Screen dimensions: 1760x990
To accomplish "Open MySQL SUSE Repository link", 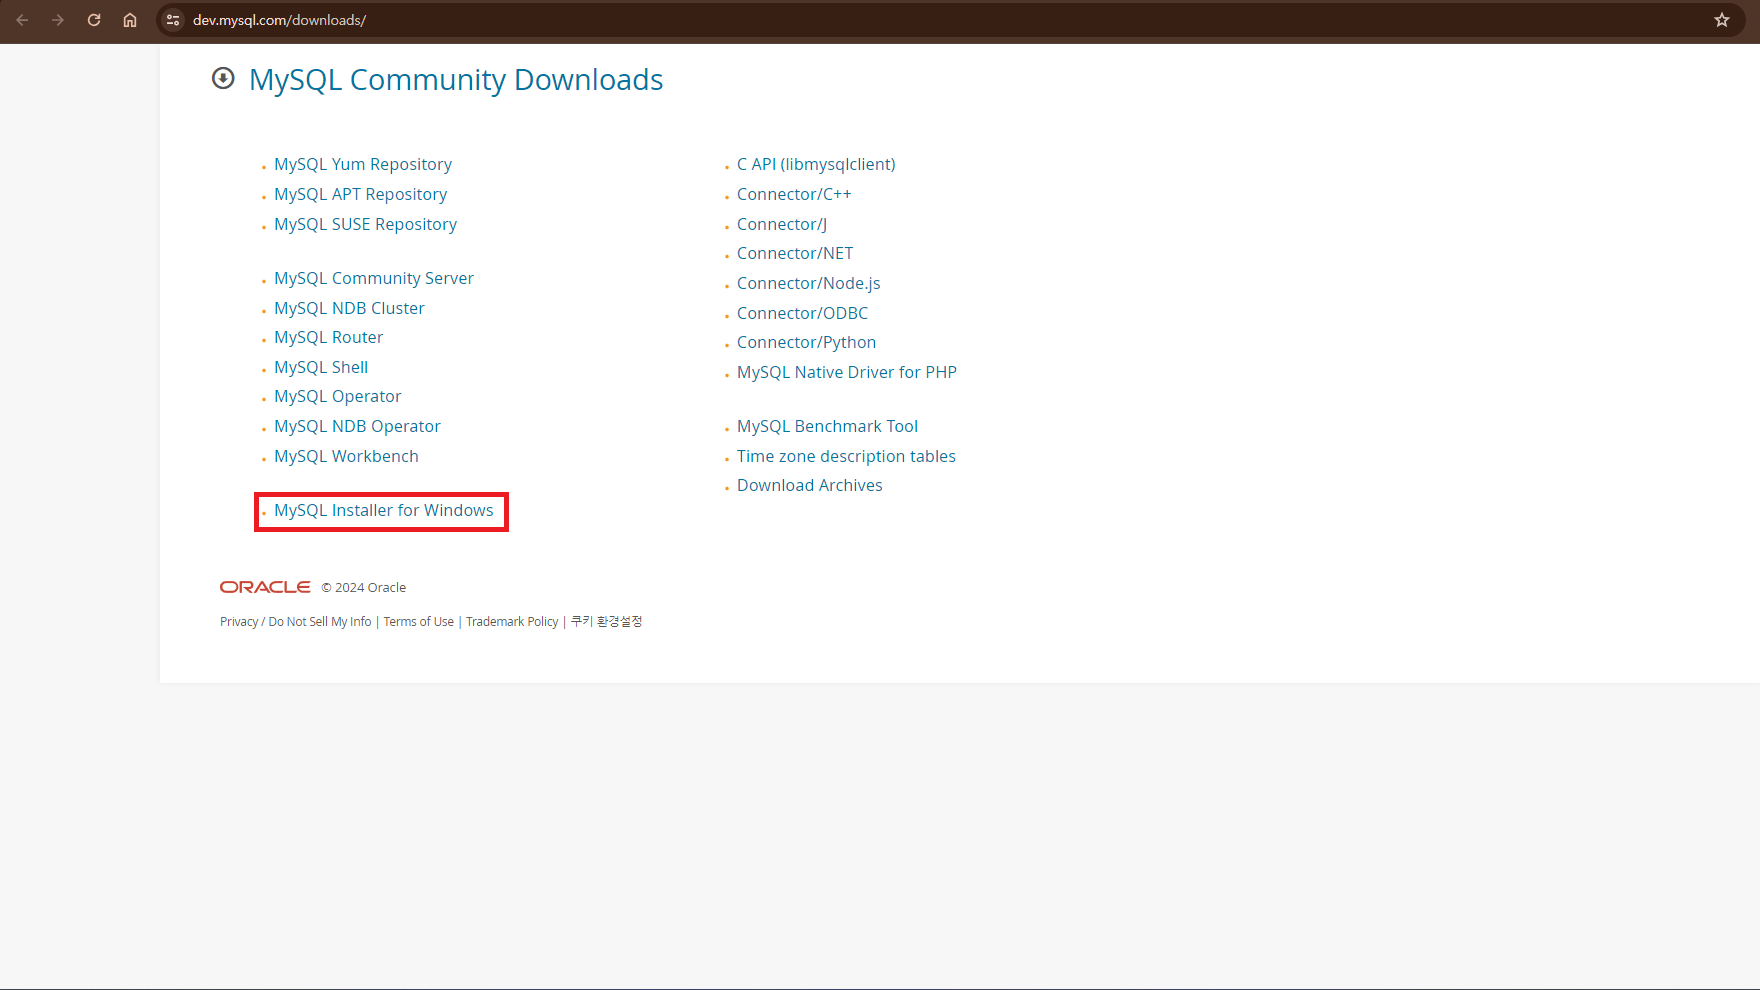I will [365, 224].
